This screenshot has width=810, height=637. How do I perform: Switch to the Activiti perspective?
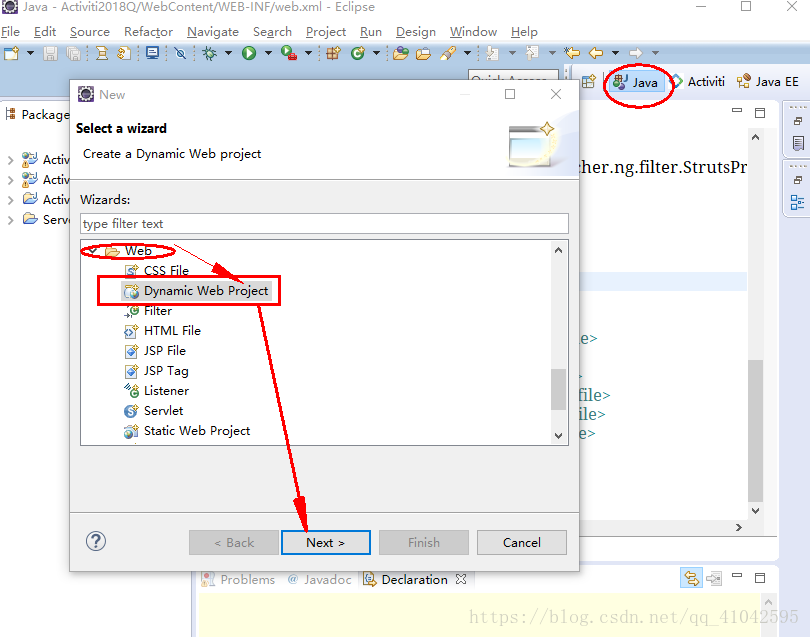pyautogui.click(x=698, y=82)
